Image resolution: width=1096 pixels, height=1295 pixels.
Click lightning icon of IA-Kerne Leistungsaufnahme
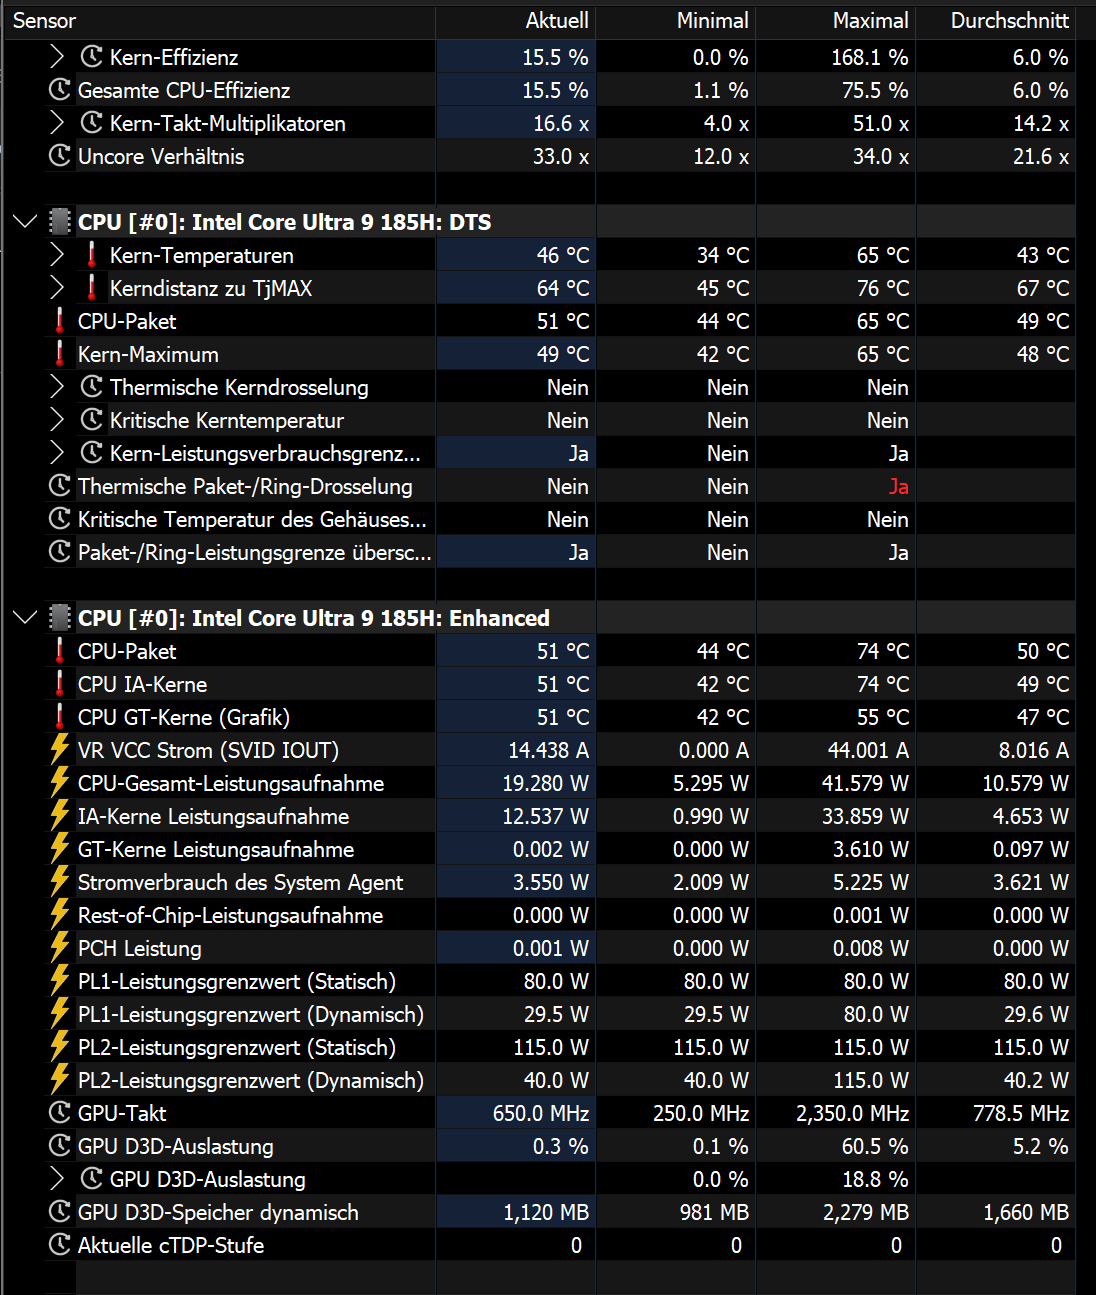[x=60, y=816]
